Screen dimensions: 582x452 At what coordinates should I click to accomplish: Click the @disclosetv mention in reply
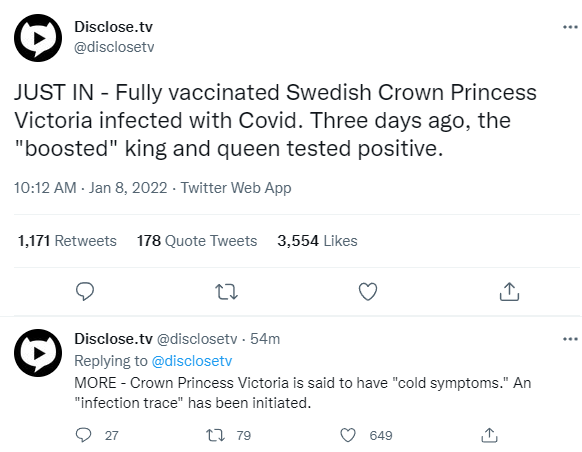click(192, 361)
